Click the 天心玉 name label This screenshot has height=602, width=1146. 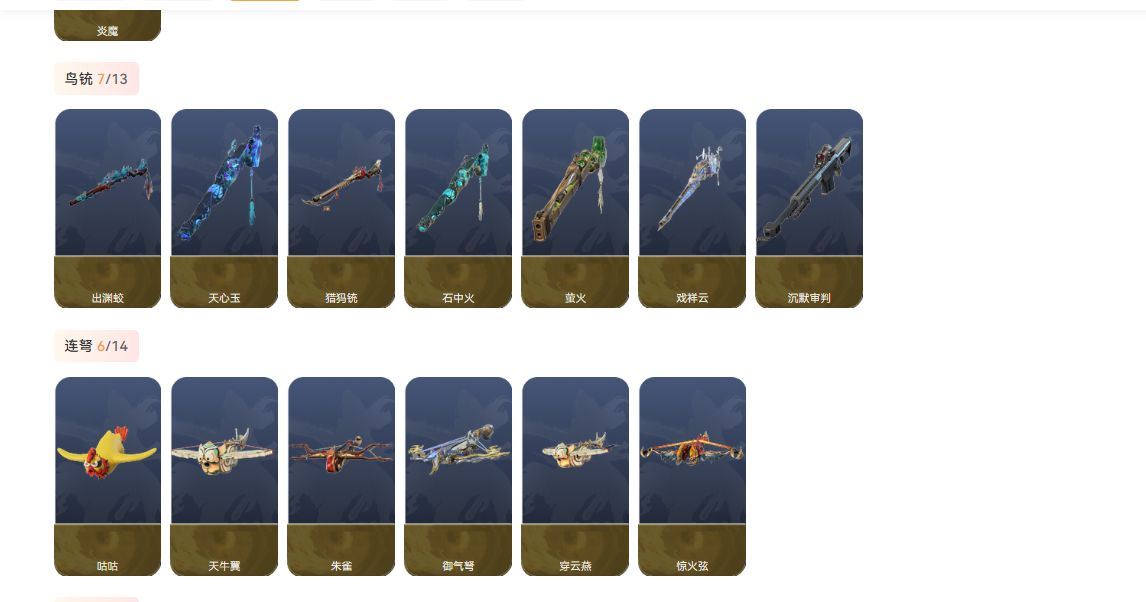[224, 298]
